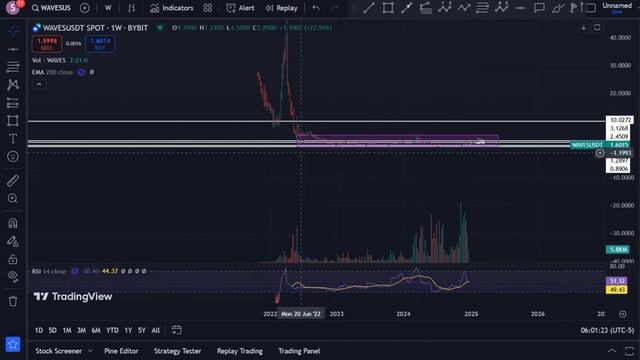Select the 5D time range

[53, 330]
